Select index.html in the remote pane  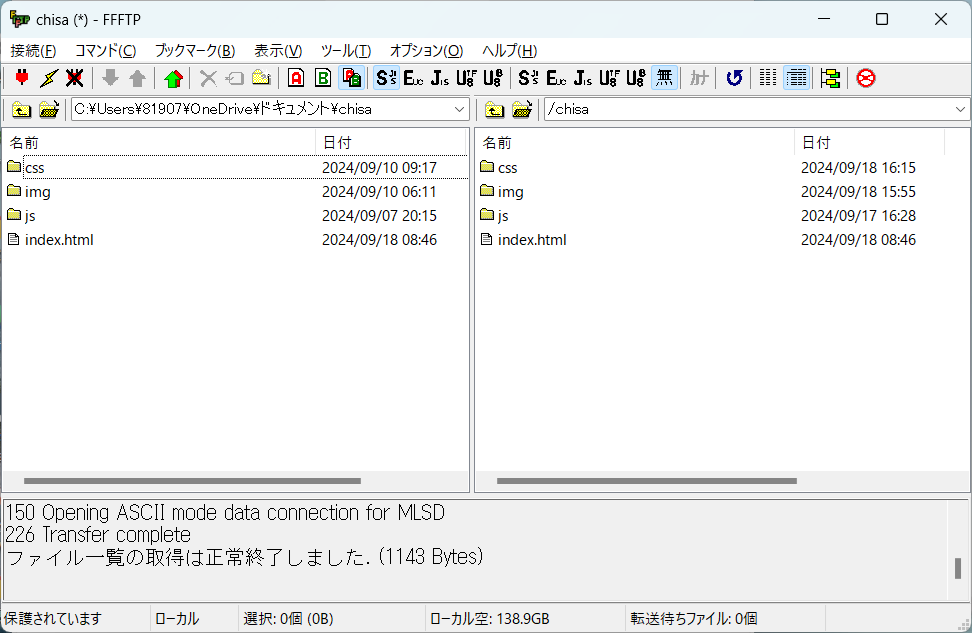point(530,239)
